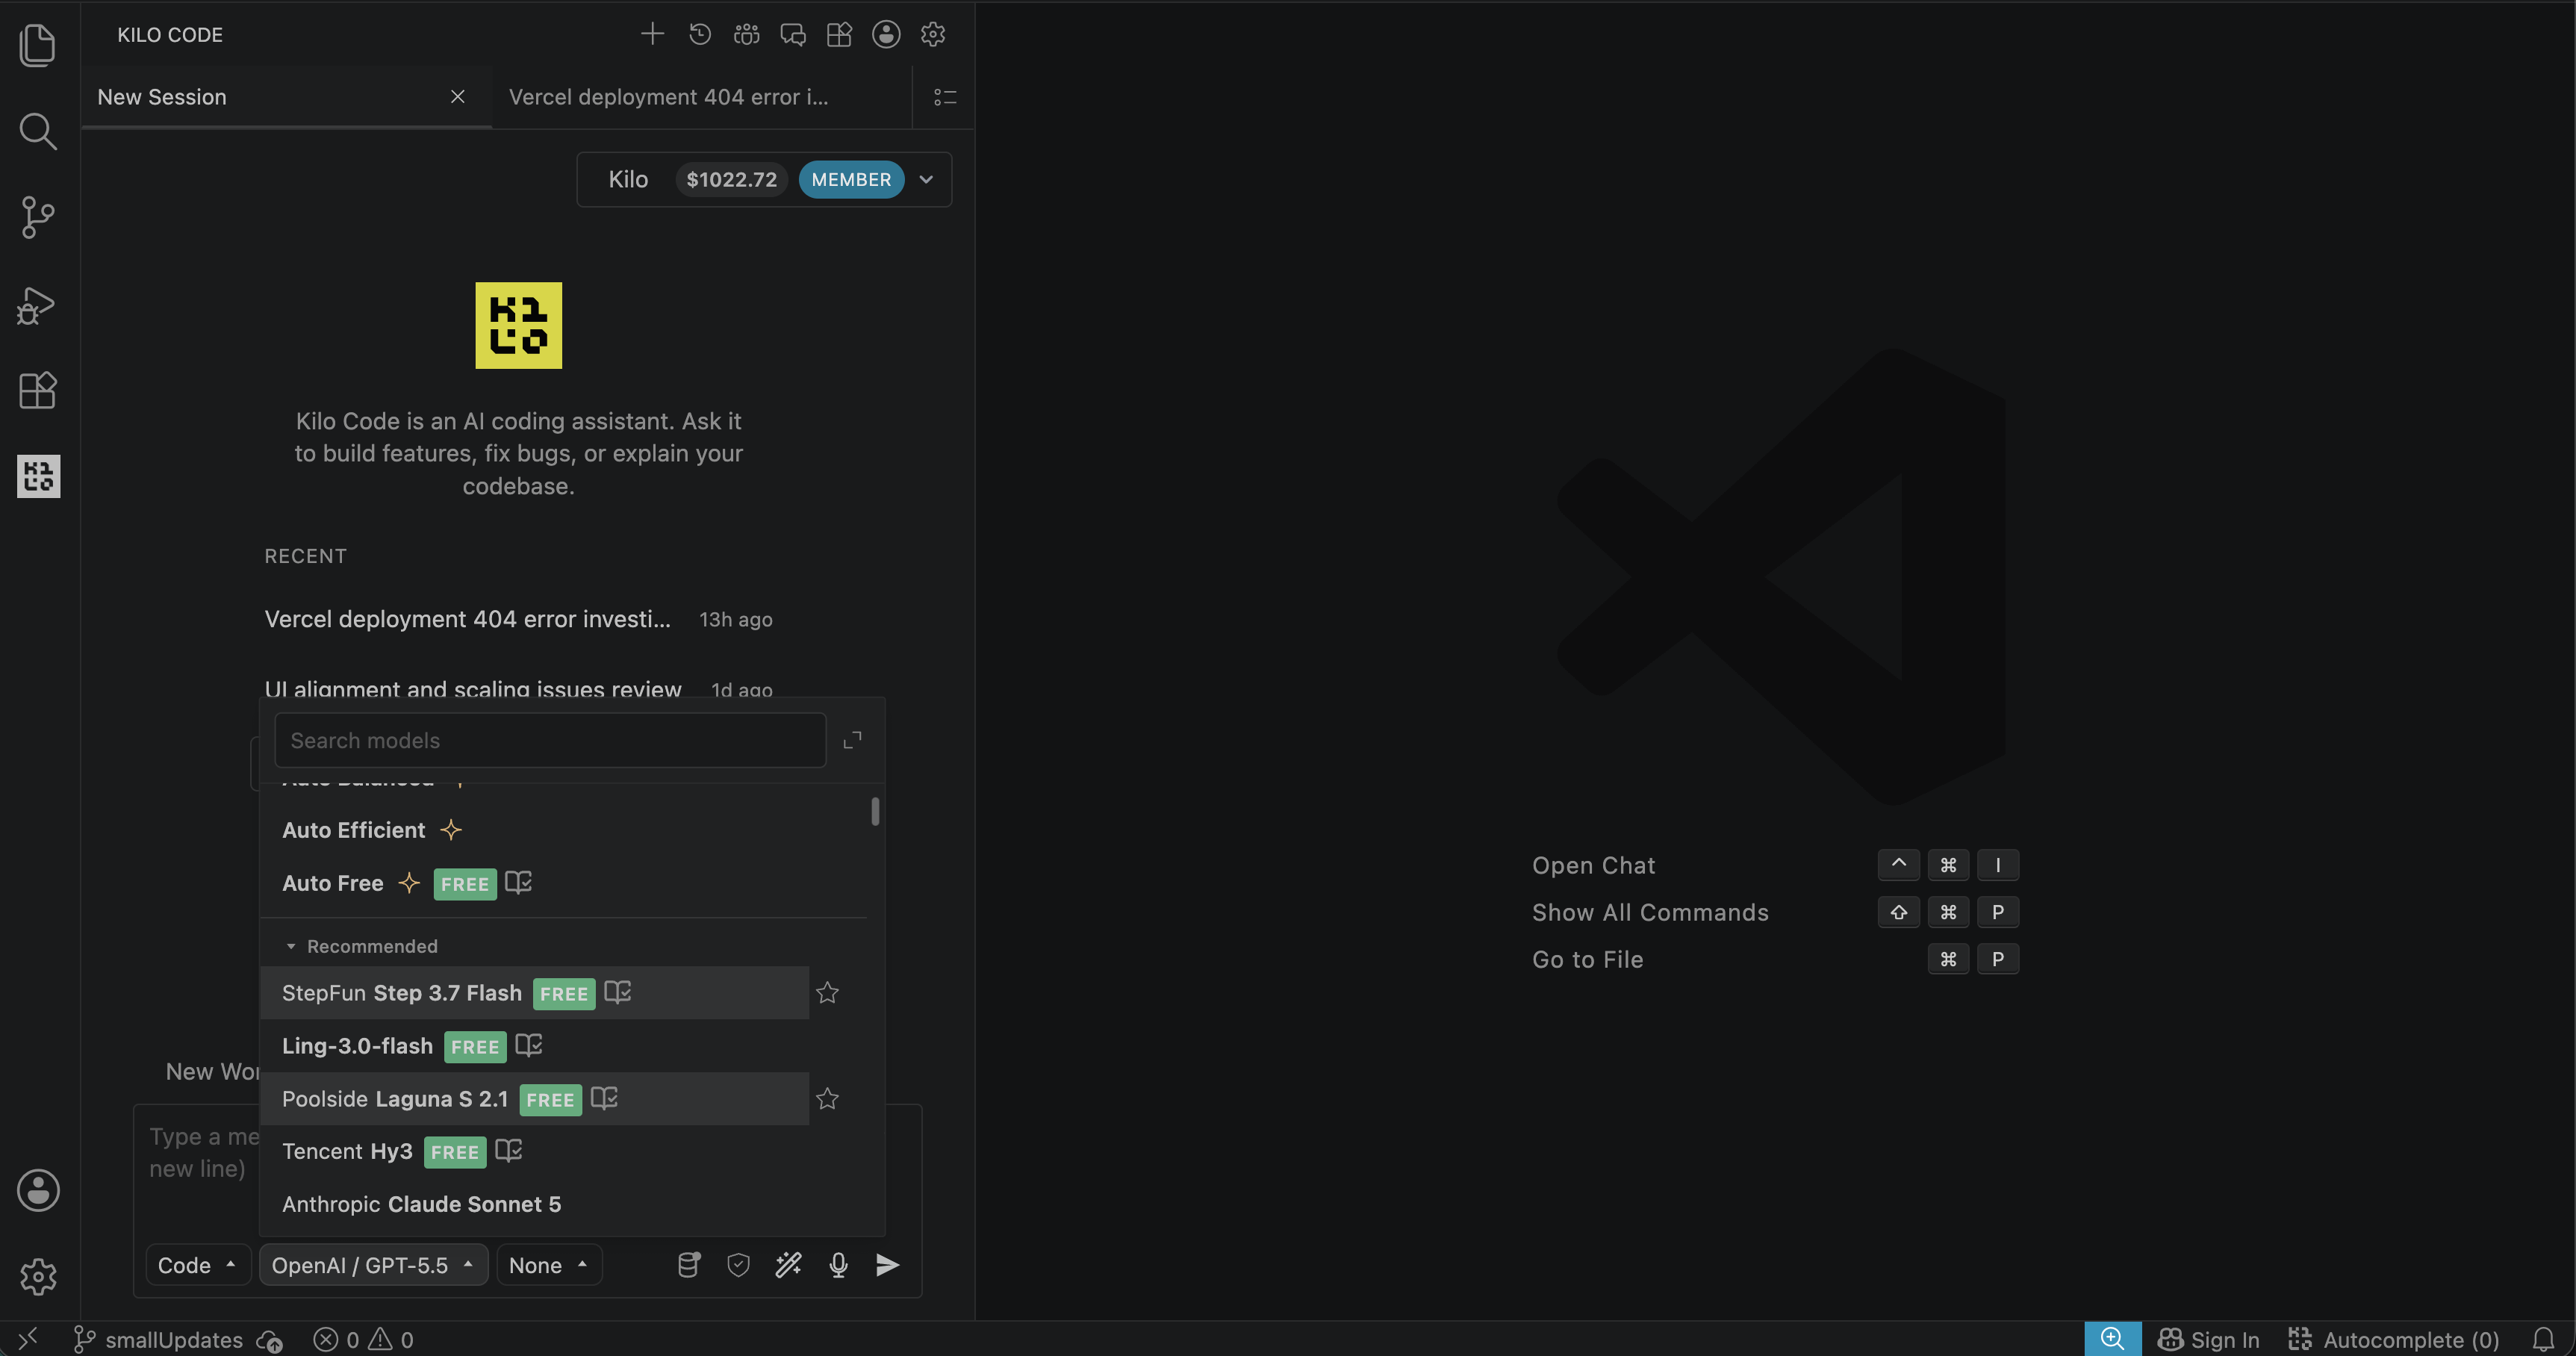The width and height of the screenshot is (2576, 1356).
Task: Select Kilo Code icon in activity bar
Action: coord(38,476)
